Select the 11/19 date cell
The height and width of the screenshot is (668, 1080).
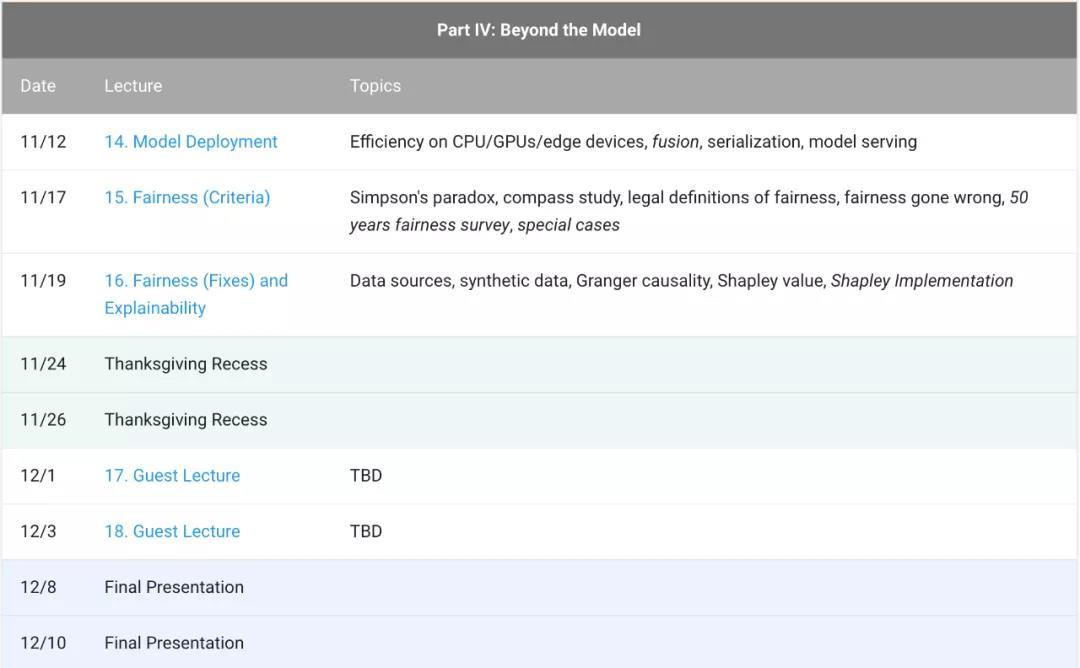pyautogui.click(x=43, y=281)
